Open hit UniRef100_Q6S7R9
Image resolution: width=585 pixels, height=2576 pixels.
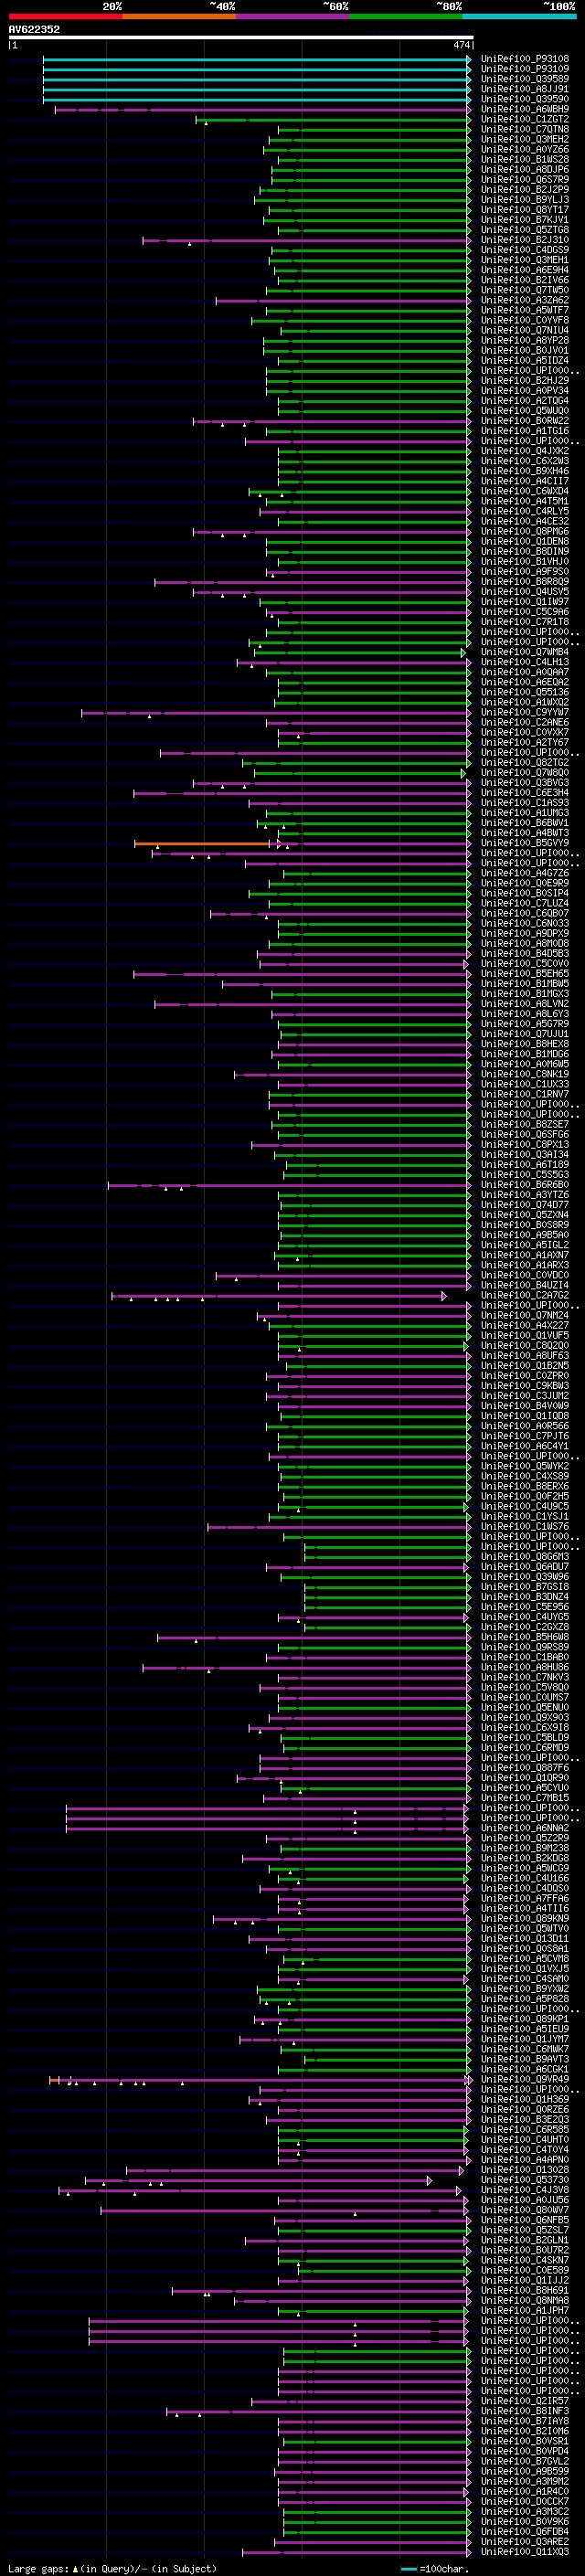click(x=525, y=180)
